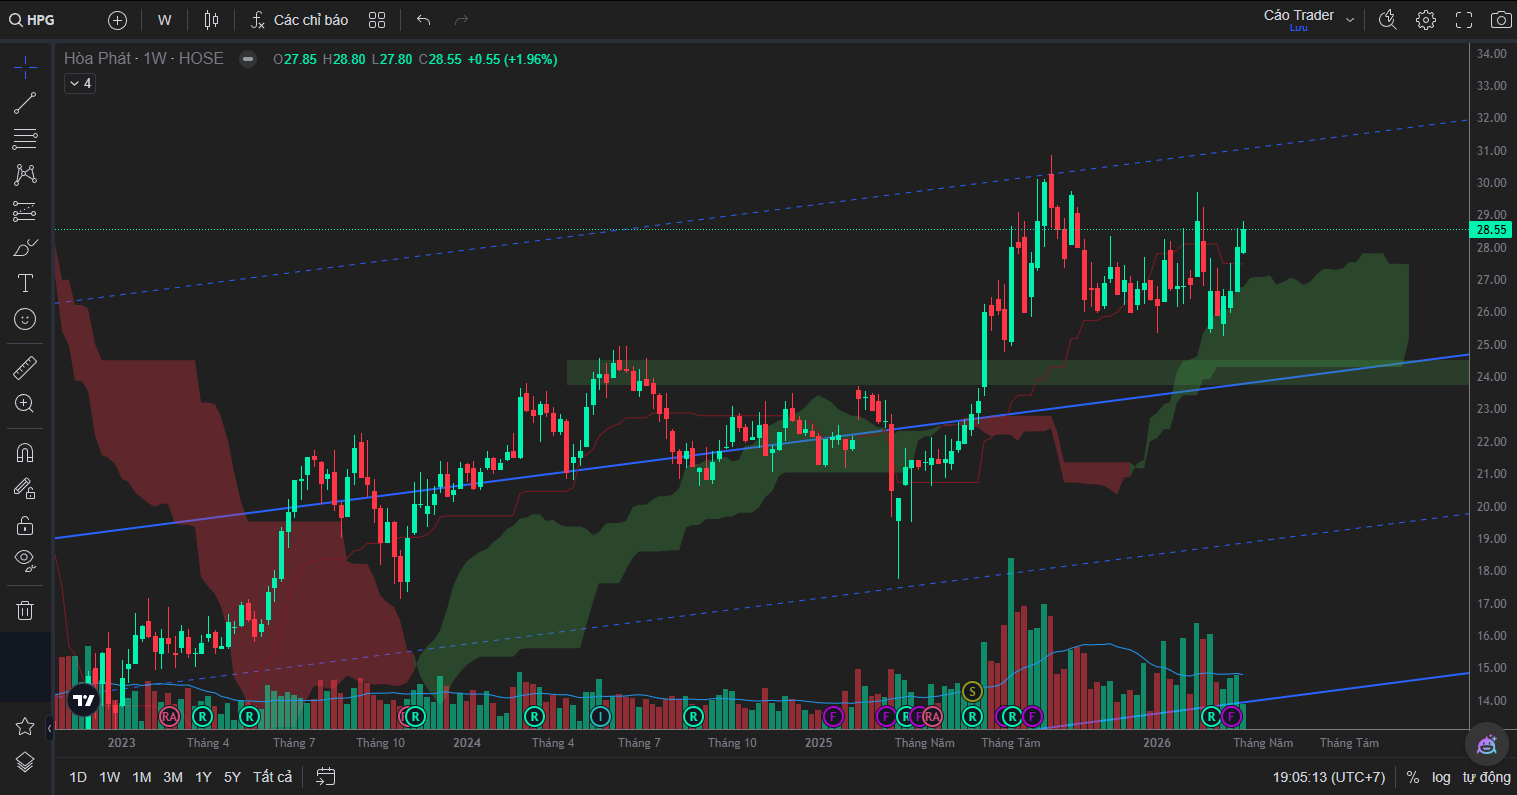Open the Các chỉ báo indicators menu
Screen dimensions: 1517x795
coord(299,20)
